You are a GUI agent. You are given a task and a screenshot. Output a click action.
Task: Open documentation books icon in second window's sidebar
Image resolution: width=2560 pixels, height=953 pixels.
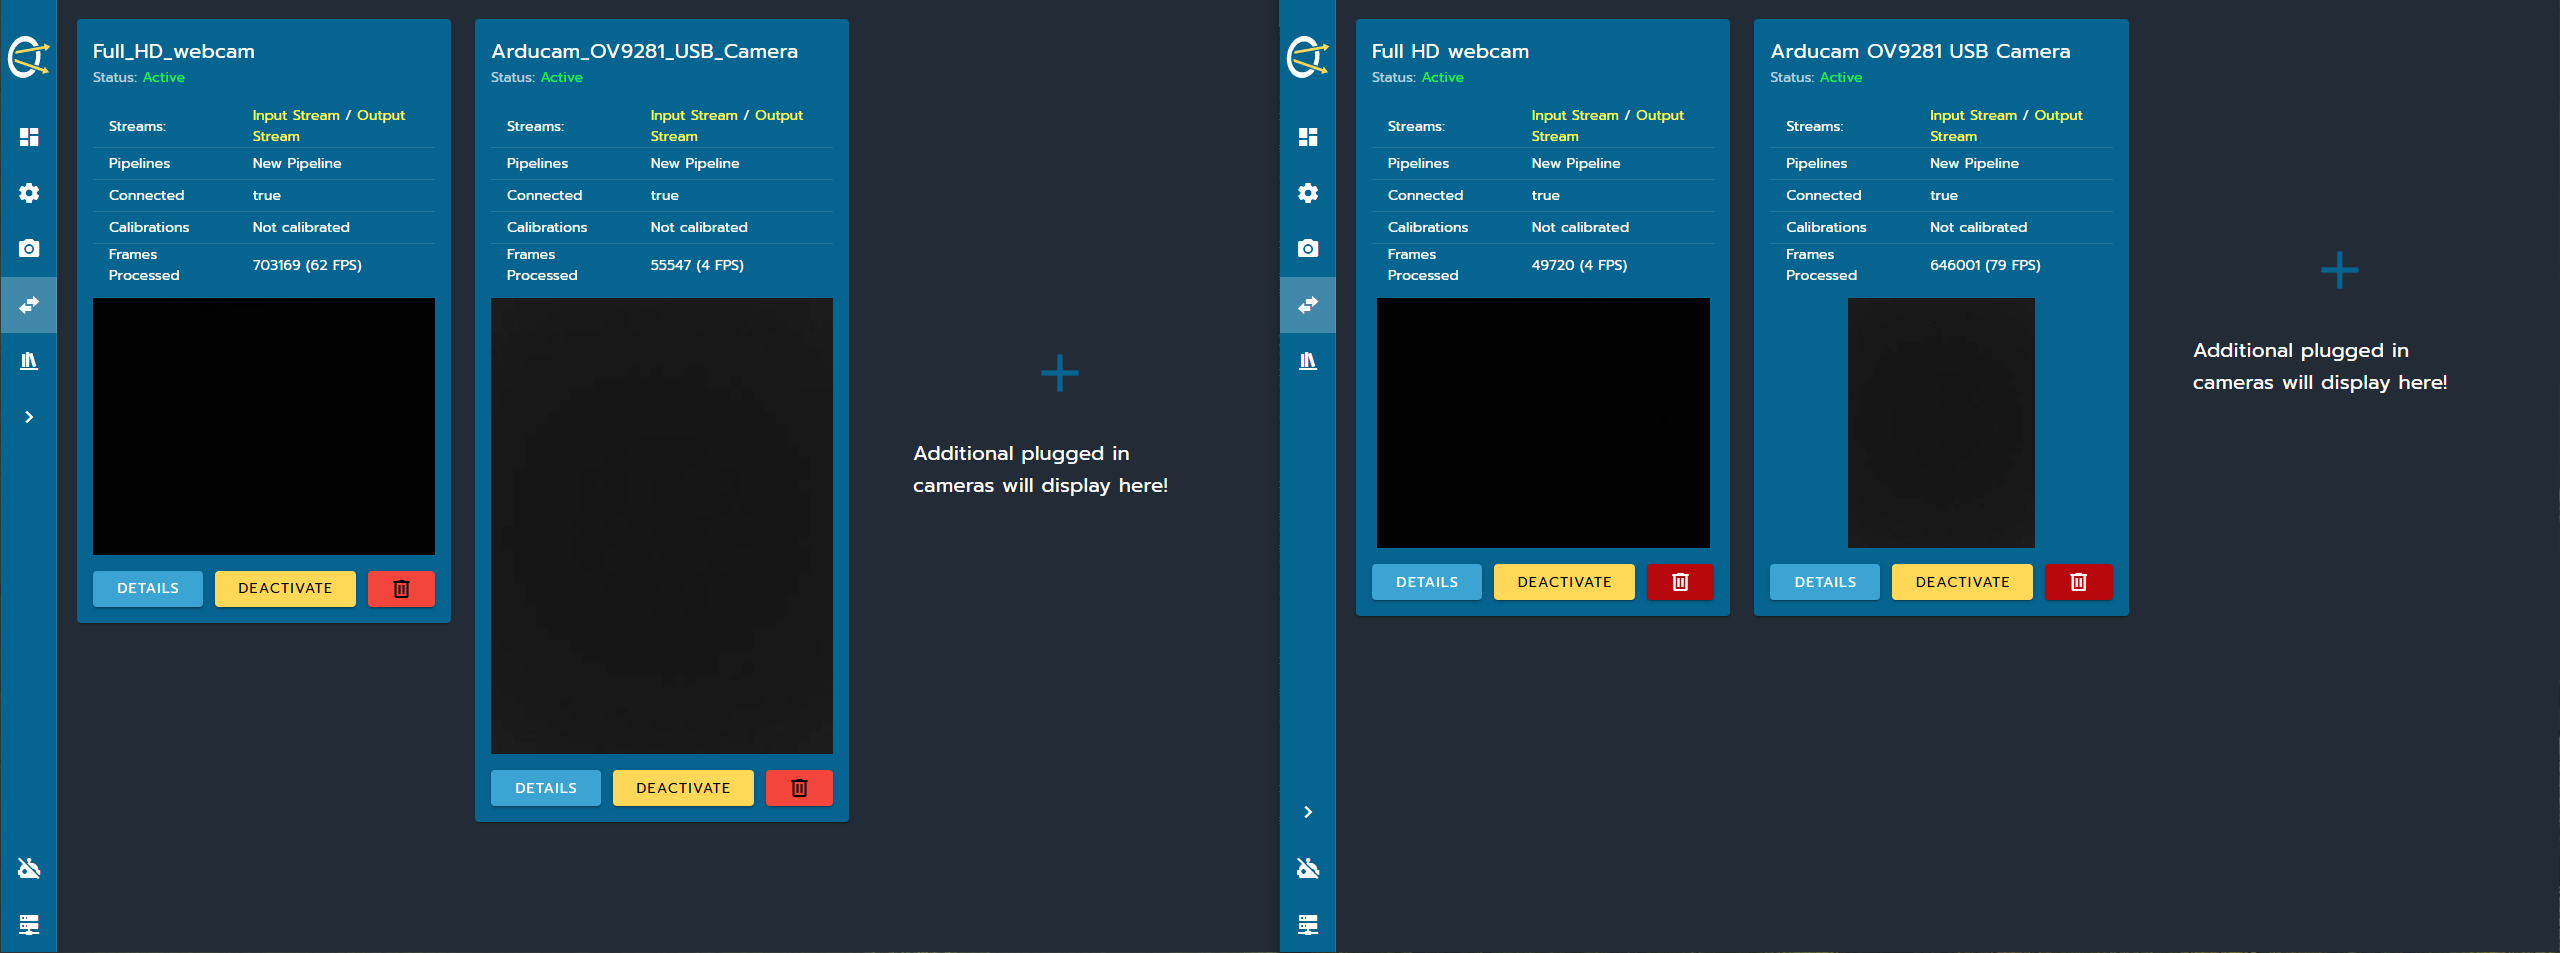pyautogui.click(x=1307, y=361)
